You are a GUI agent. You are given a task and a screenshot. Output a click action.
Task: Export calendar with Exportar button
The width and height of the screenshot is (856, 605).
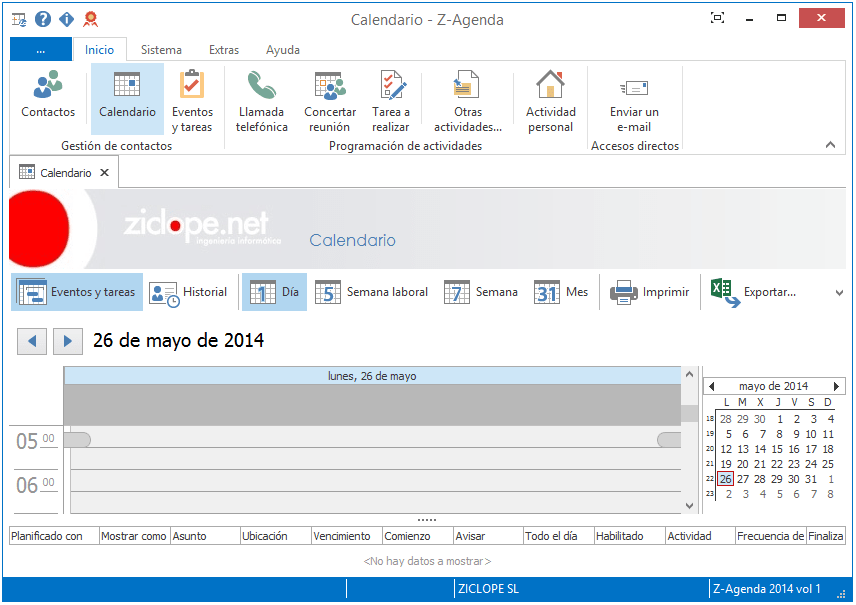coord(754,292)
